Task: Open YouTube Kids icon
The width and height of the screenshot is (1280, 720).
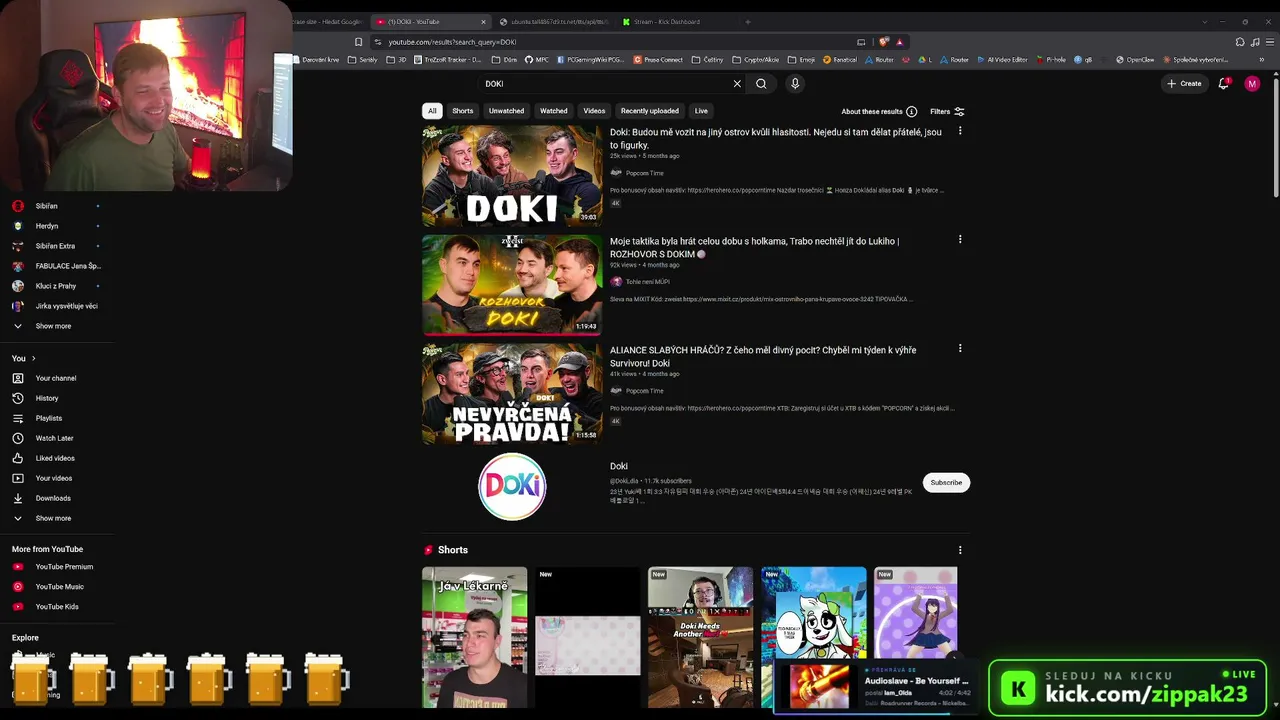Action: 17,607
